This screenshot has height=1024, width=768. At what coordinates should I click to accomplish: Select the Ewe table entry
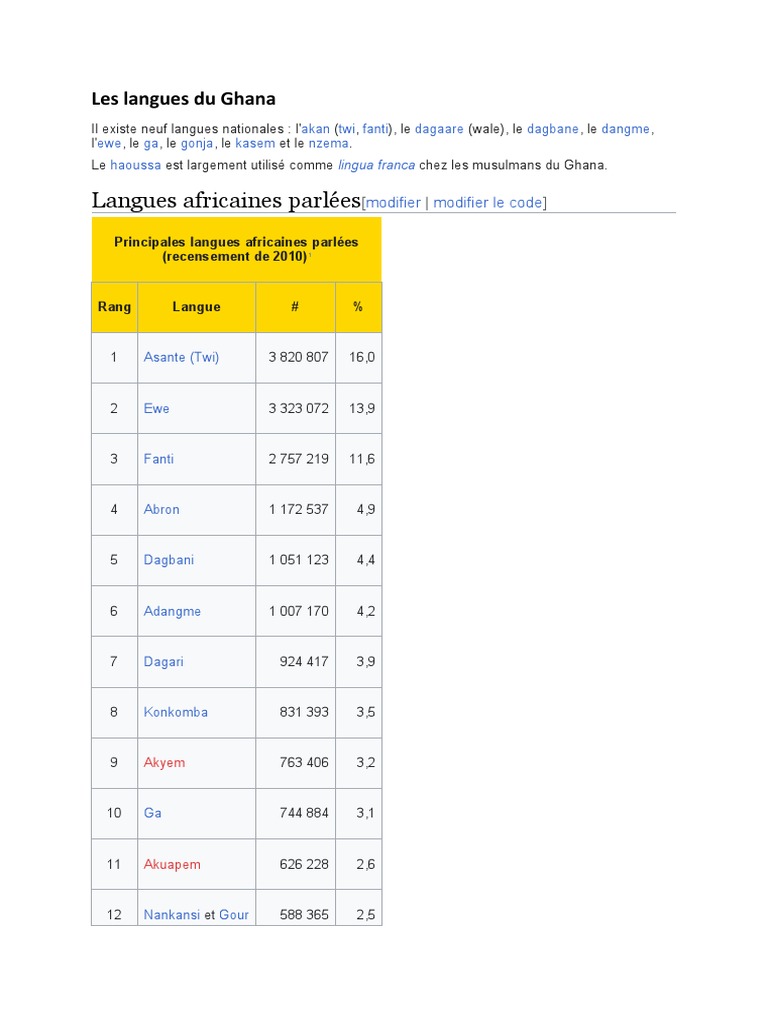pyautogui.click(x=156, y=408)
